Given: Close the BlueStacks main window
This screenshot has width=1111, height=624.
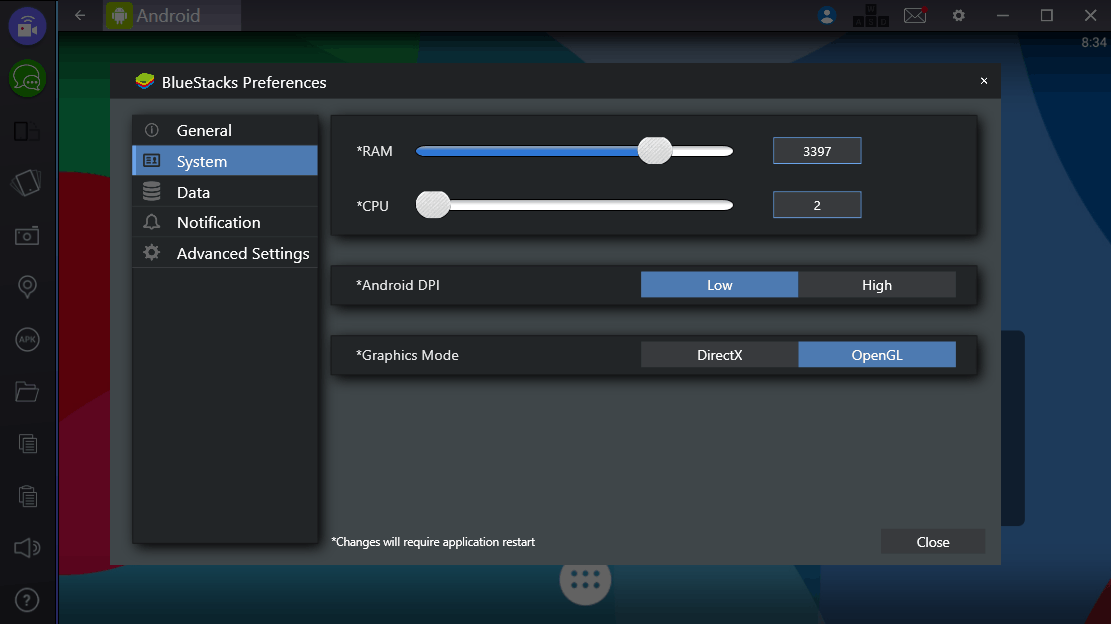Looking at the screenshot, I should click(x=1090, y=16).
